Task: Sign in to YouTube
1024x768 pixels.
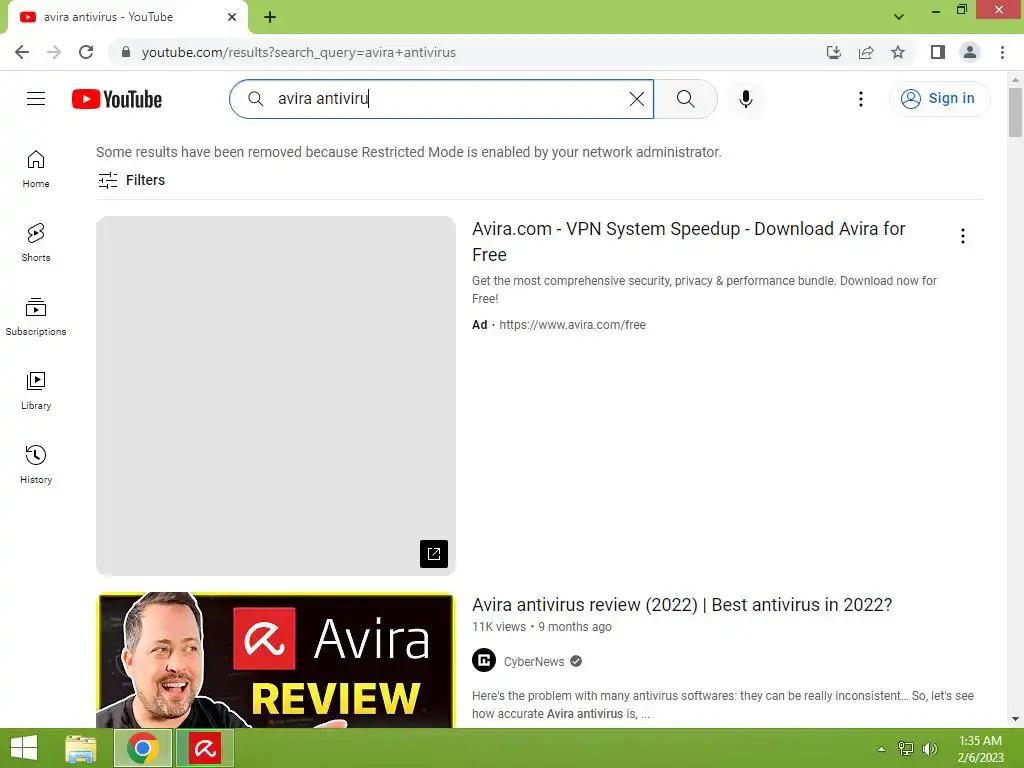Action: pos(939,99)
